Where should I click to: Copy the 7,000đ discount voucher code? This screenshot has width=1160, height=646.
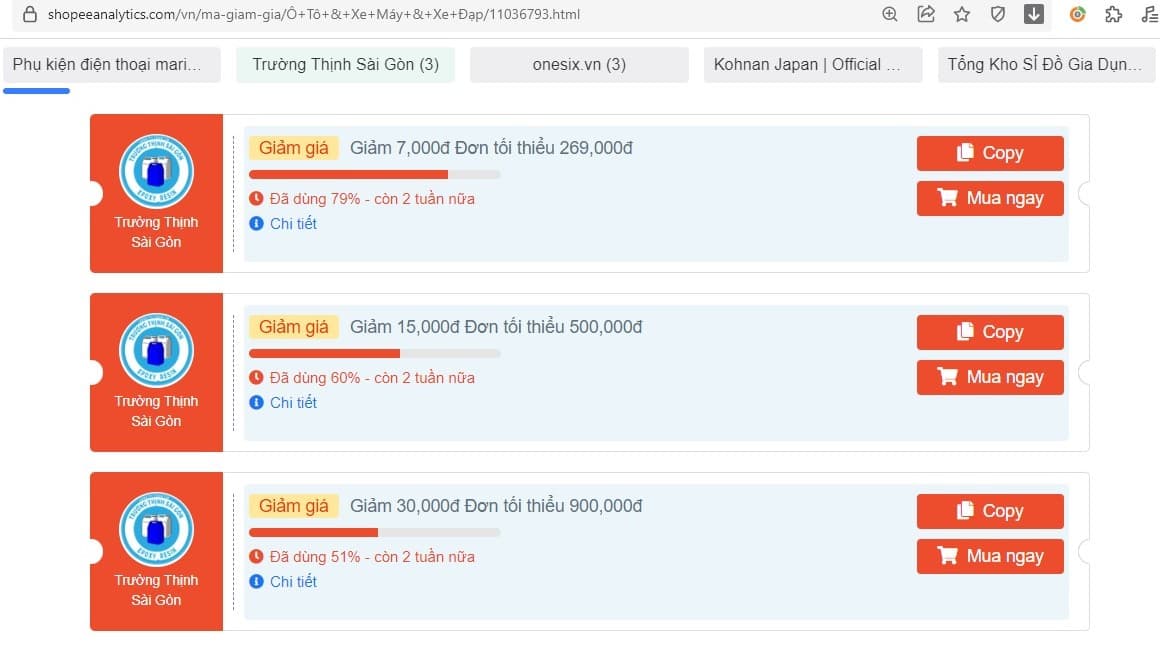[989, 153]
